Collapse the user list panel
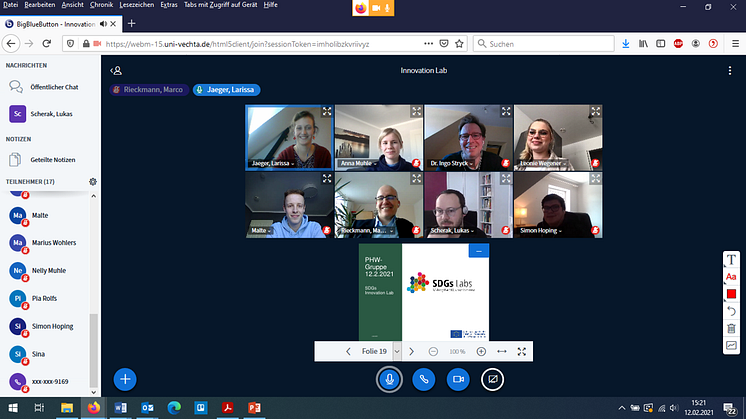746x419 pixels. pos(117,70)
